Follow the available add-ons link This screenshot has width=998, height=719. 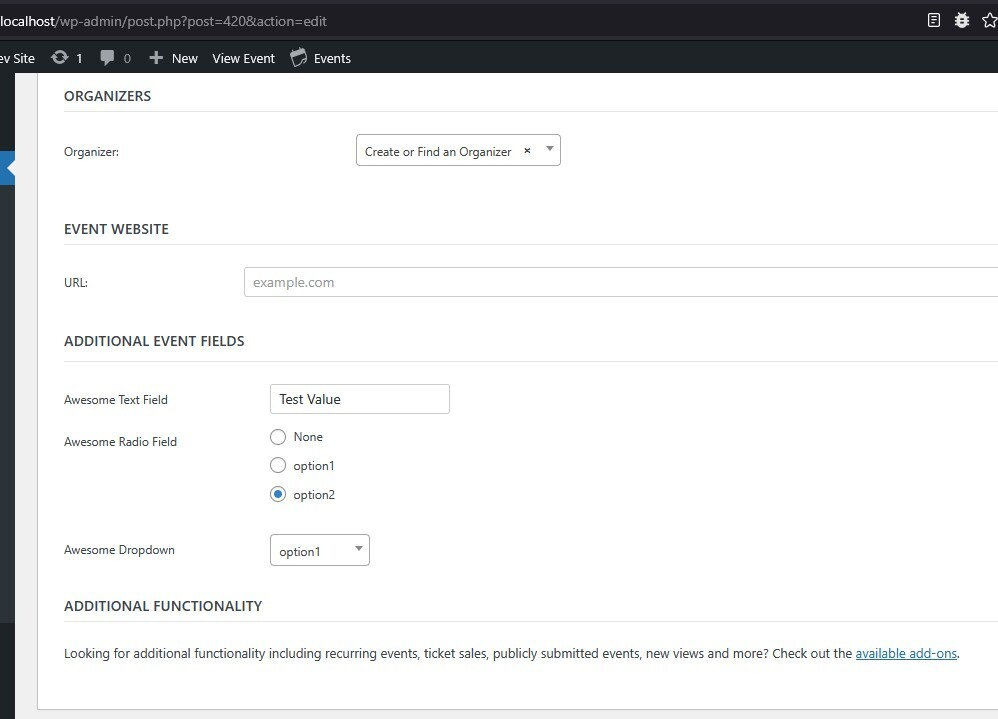(x=906, y=652)
